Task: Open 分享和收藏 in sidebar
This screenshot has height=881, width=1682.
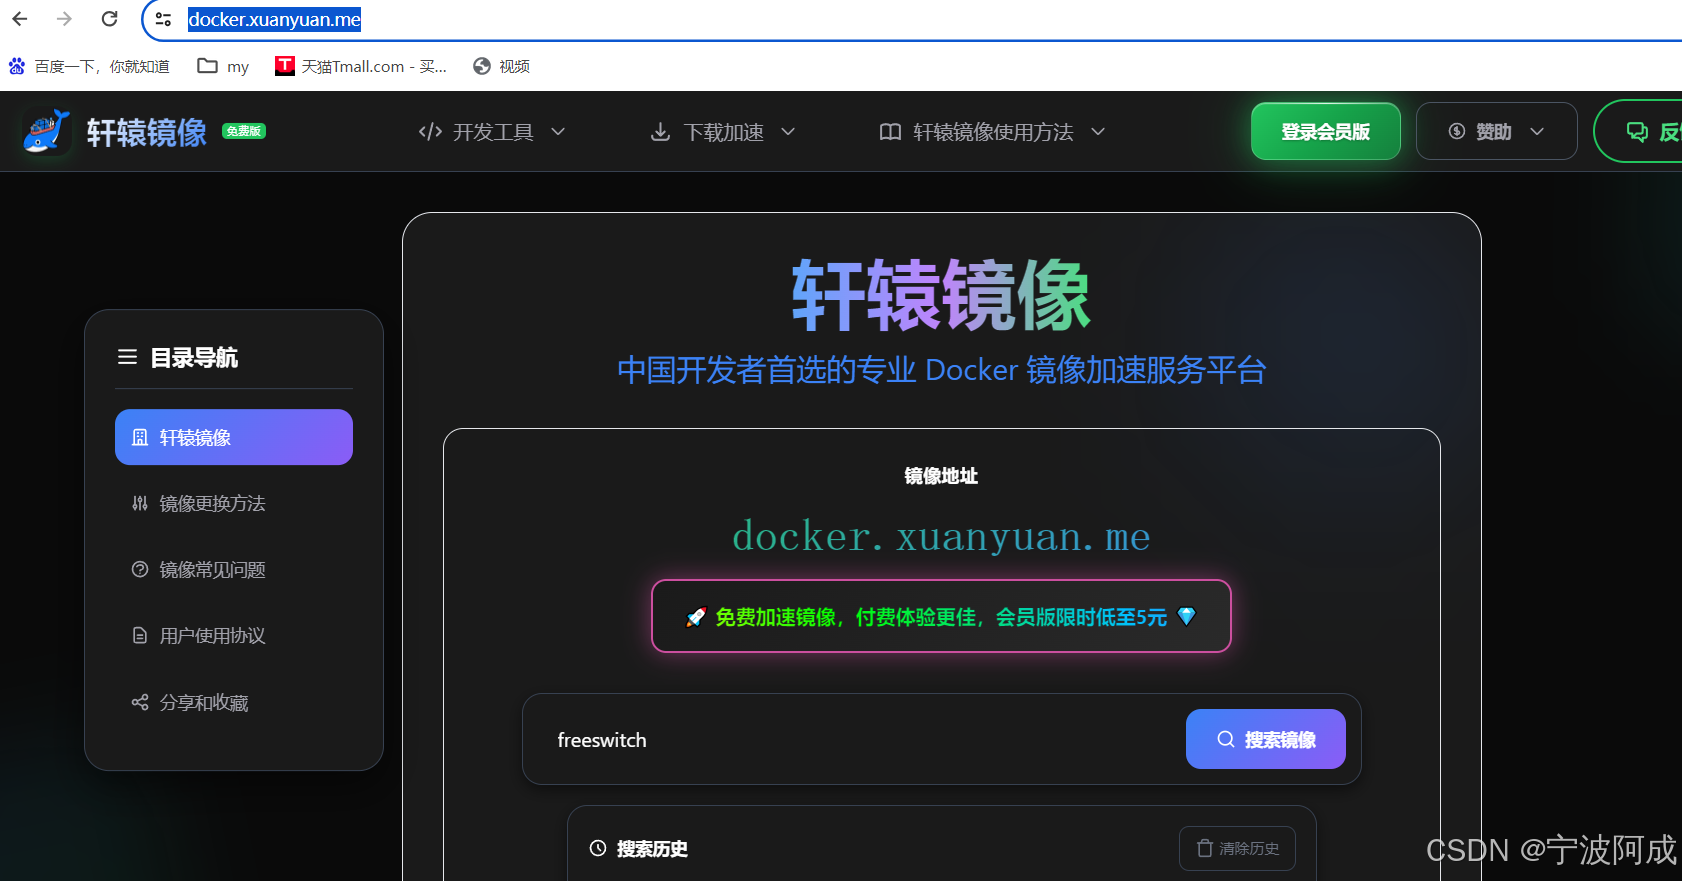Action: (234, 702)
